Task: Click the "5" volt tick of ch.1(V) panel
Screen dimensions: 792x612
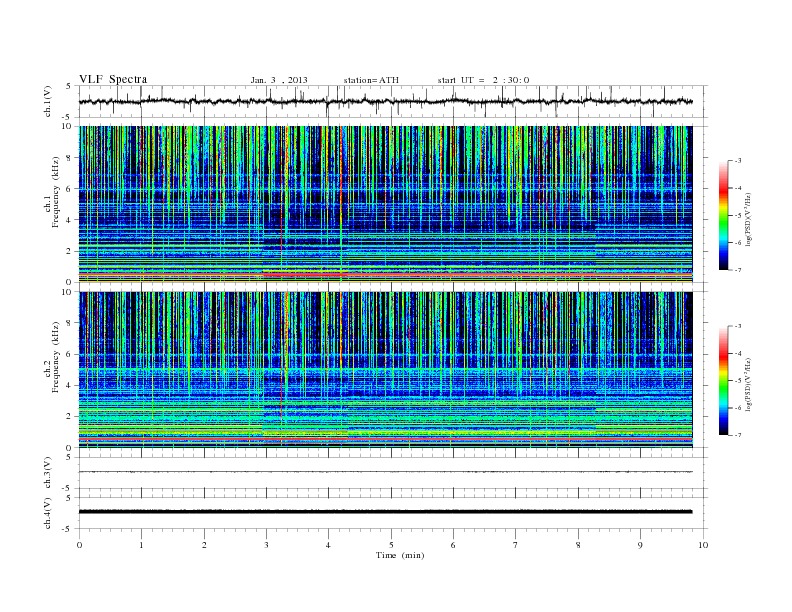Action: coord(69,86)
